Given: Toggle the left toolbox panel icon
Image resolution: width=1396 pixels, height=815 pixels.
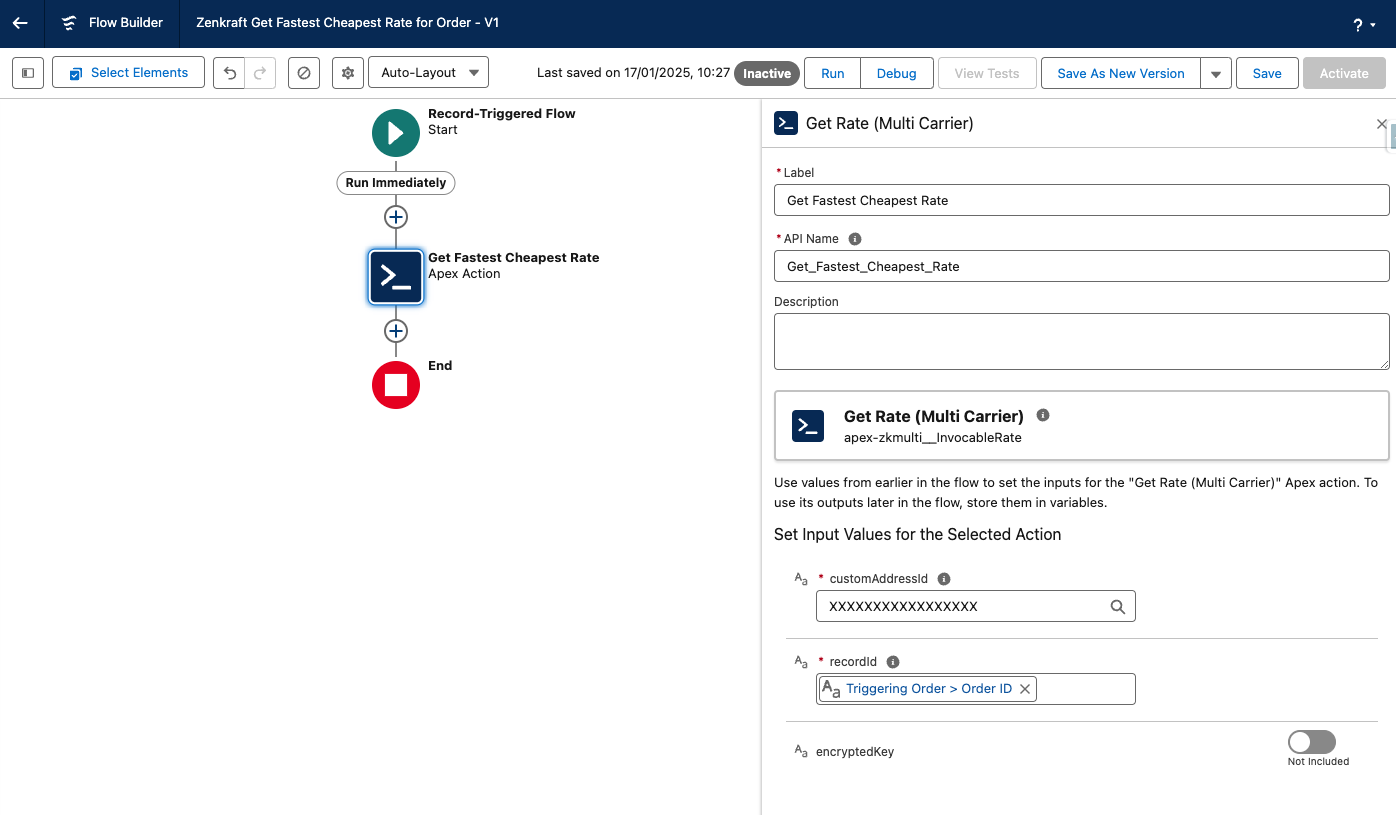Looking at the screenshot, I should (28, 73).
